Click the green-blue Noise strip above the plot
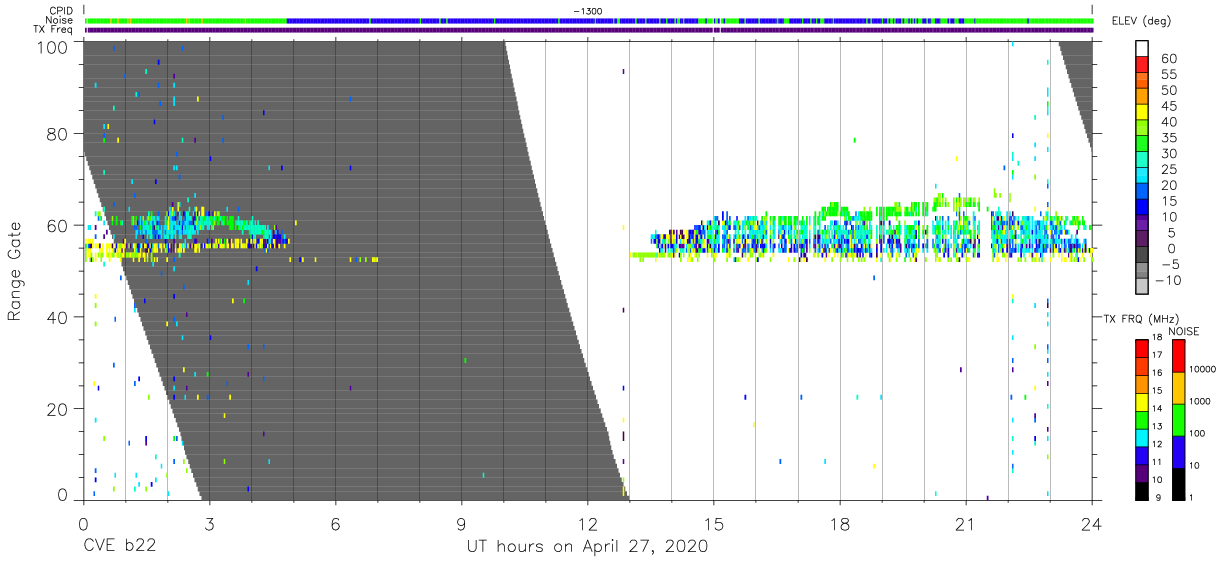Viewport: 1228px width, 567px height. click(x=588, y=20)
